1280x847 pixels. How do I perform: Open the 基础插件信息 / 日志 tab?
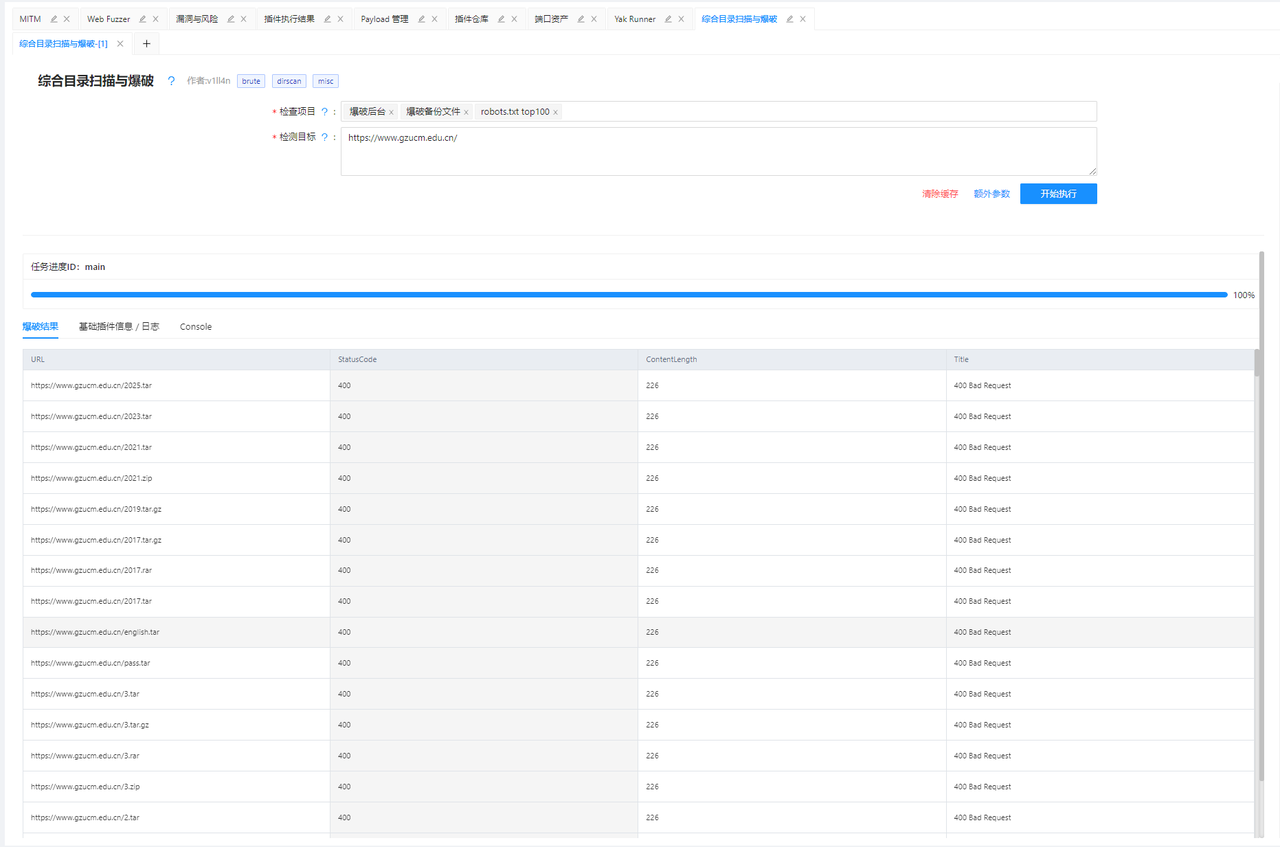point(119,327)
